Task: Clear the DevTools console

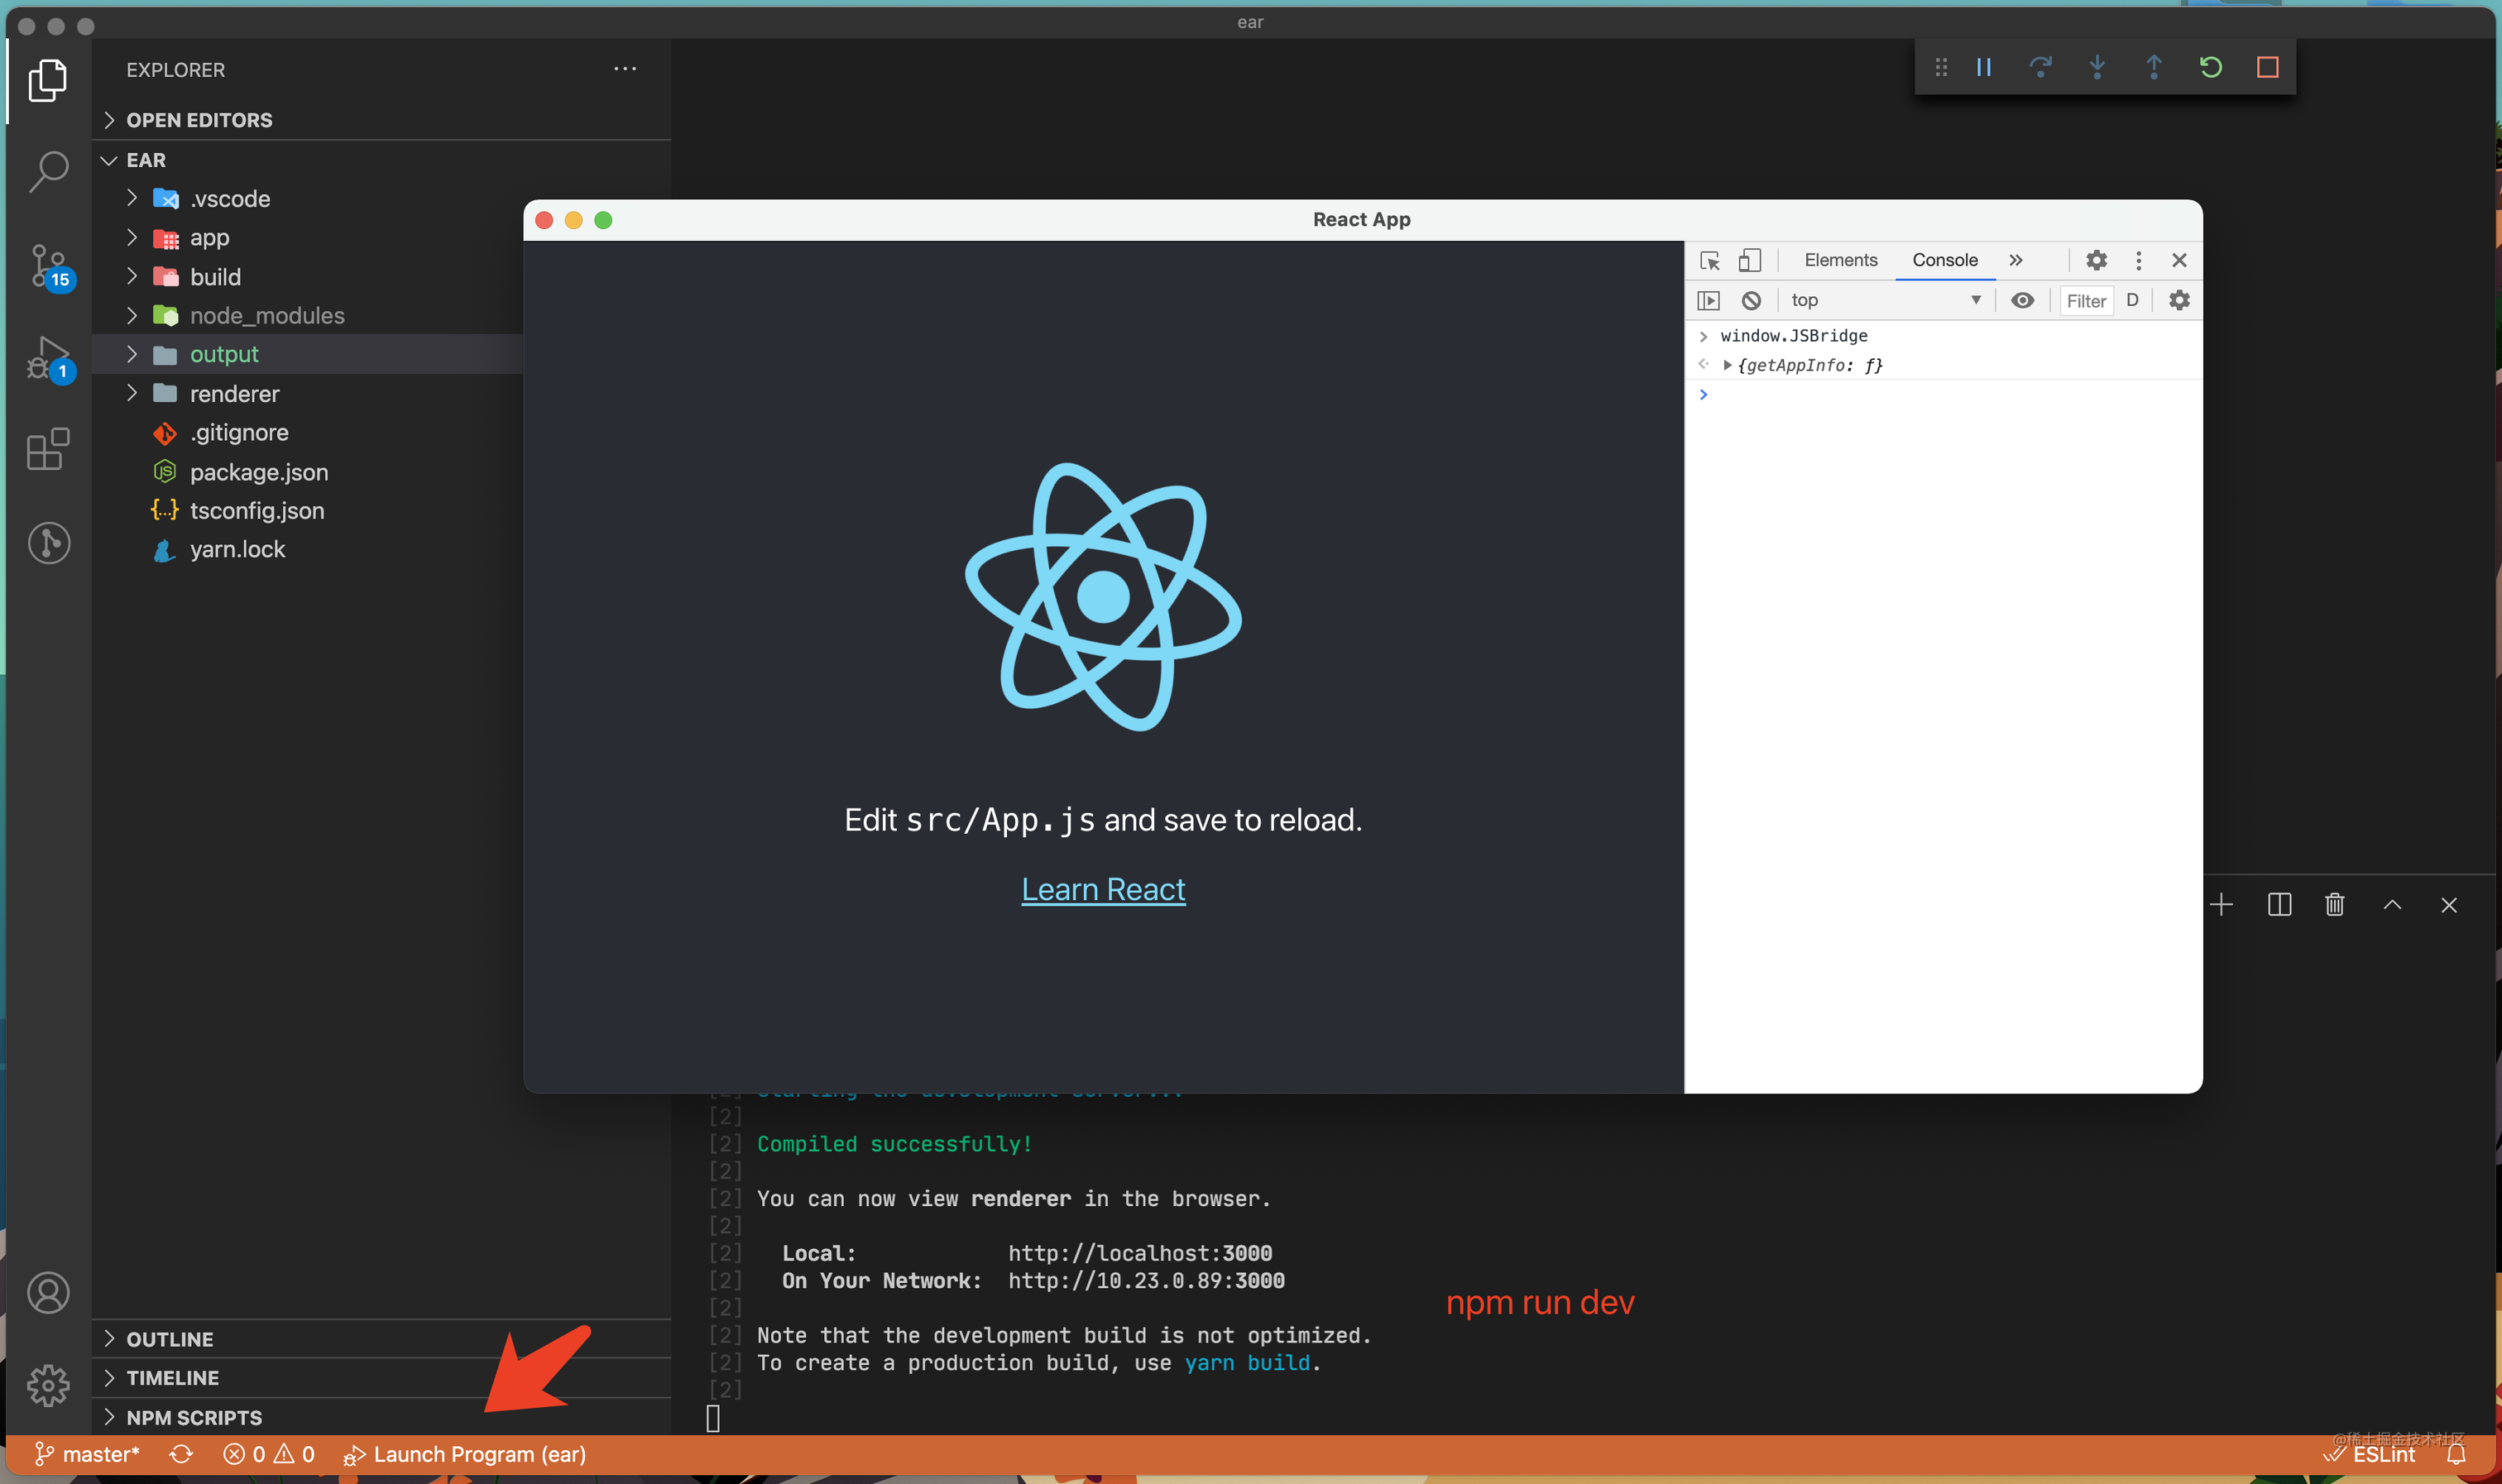Action: tap(1751, 300)
